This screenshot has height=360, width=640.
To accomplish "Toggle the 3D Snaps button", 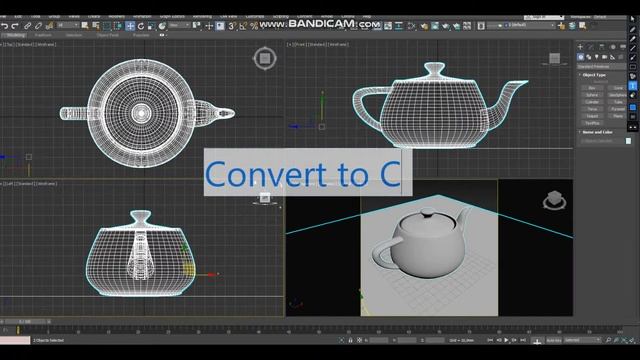I will click(x=232, y=26).
